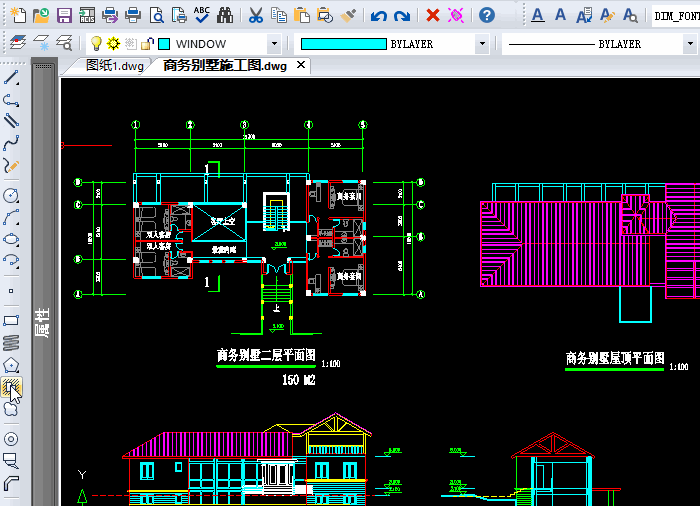The width and height of the screenshot is (700, 506).
Task: Create a new drawing file
Action: point(18,15)
